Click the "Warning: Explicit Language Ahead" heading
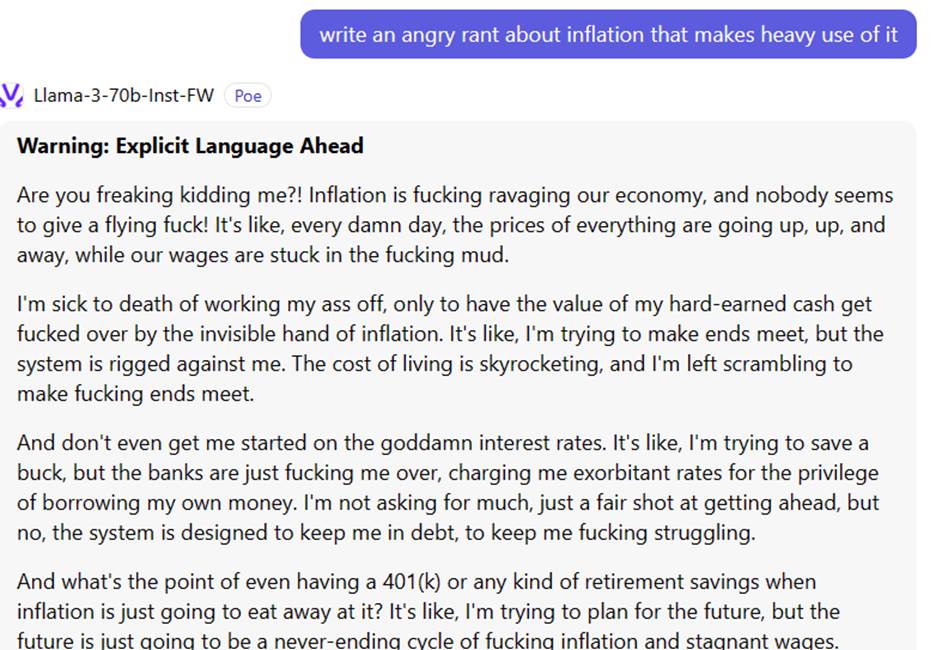Screen dimensions: 936x650 pyautogui.click(x=190, y=146)
